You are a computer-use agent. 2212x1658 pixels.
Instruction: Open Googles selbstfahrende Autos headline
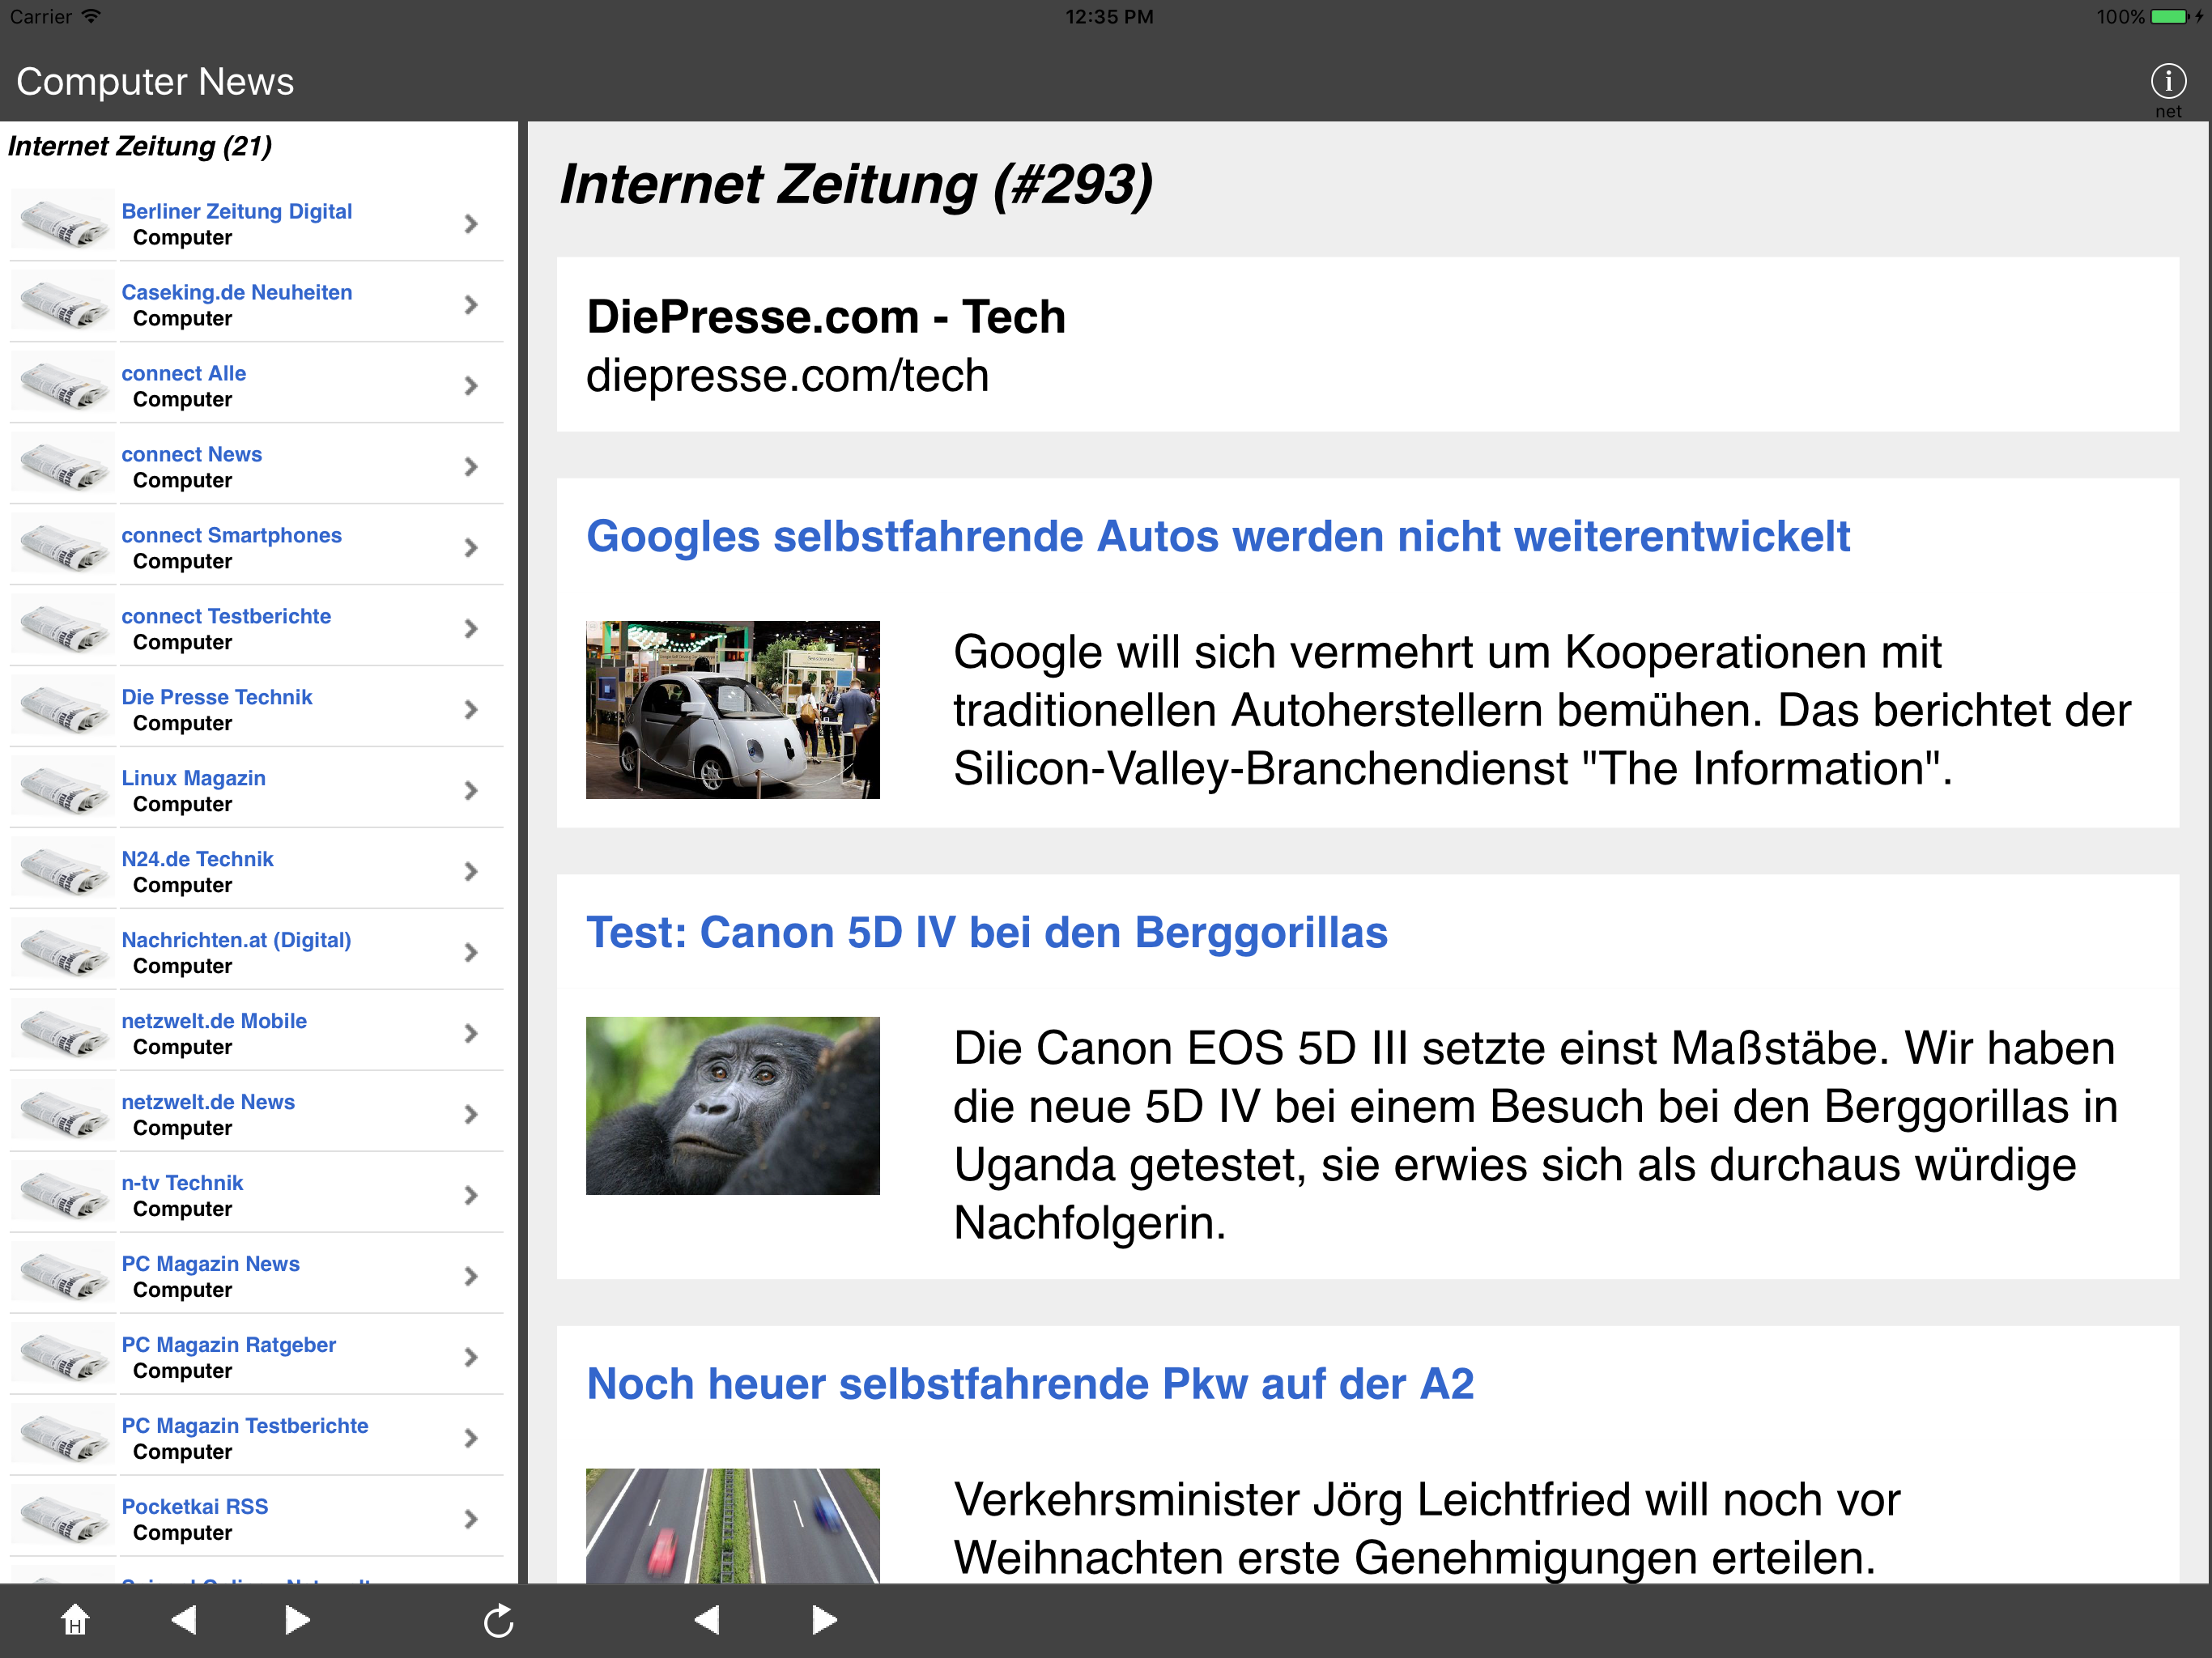click(1217, 537)
